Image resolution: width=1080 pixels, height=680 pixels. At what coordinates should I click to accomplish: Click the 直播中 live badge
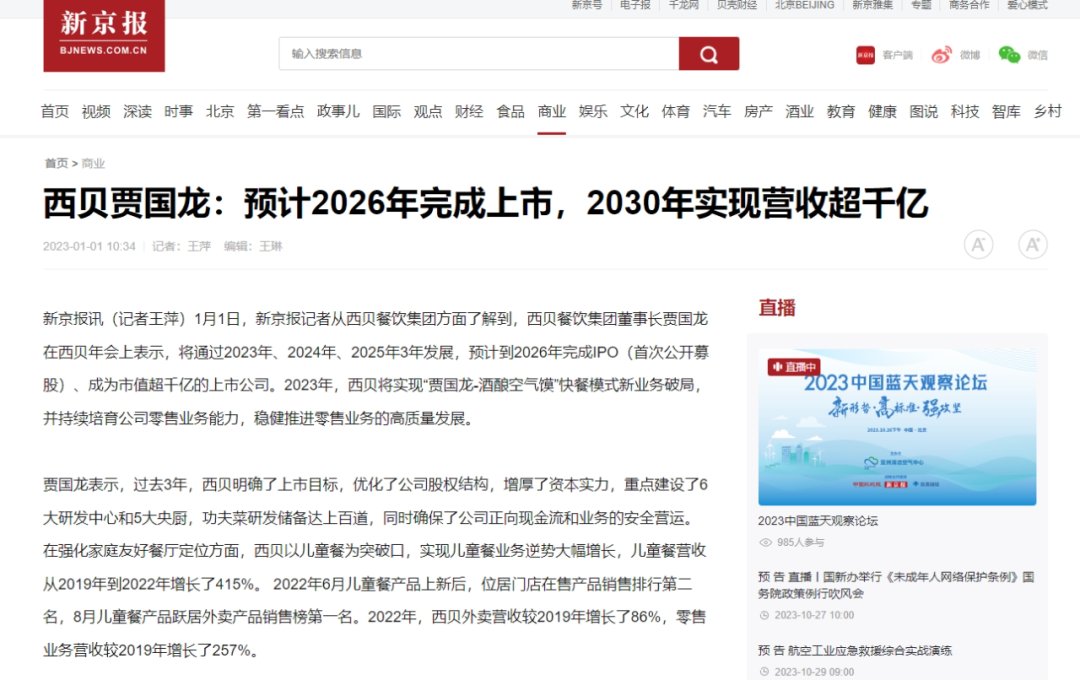794,367
